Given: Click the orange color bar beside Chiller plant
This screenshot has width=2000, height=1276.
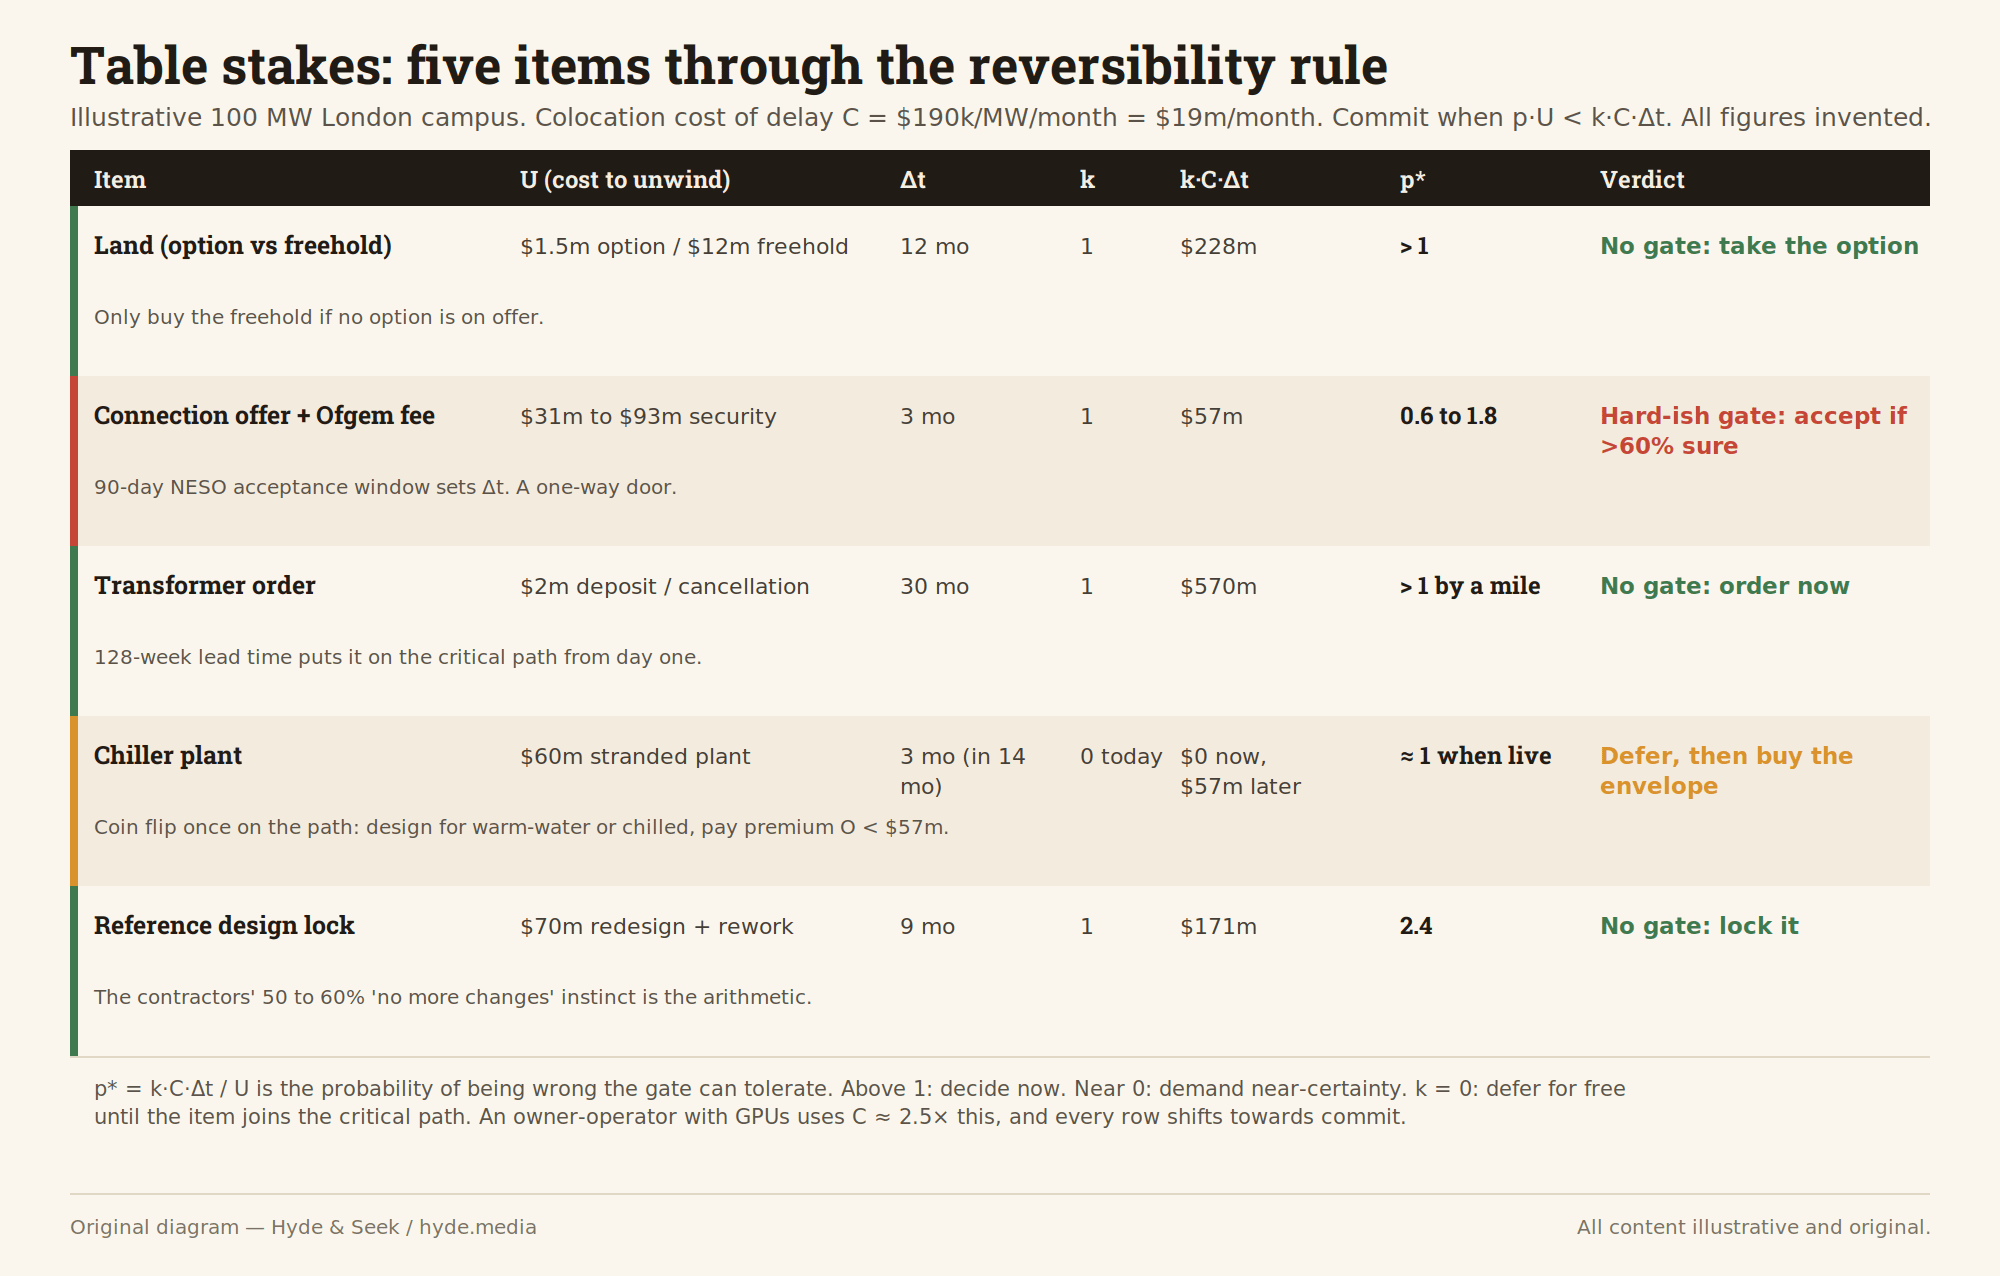Looking at the screenshot, I should 74,801.
